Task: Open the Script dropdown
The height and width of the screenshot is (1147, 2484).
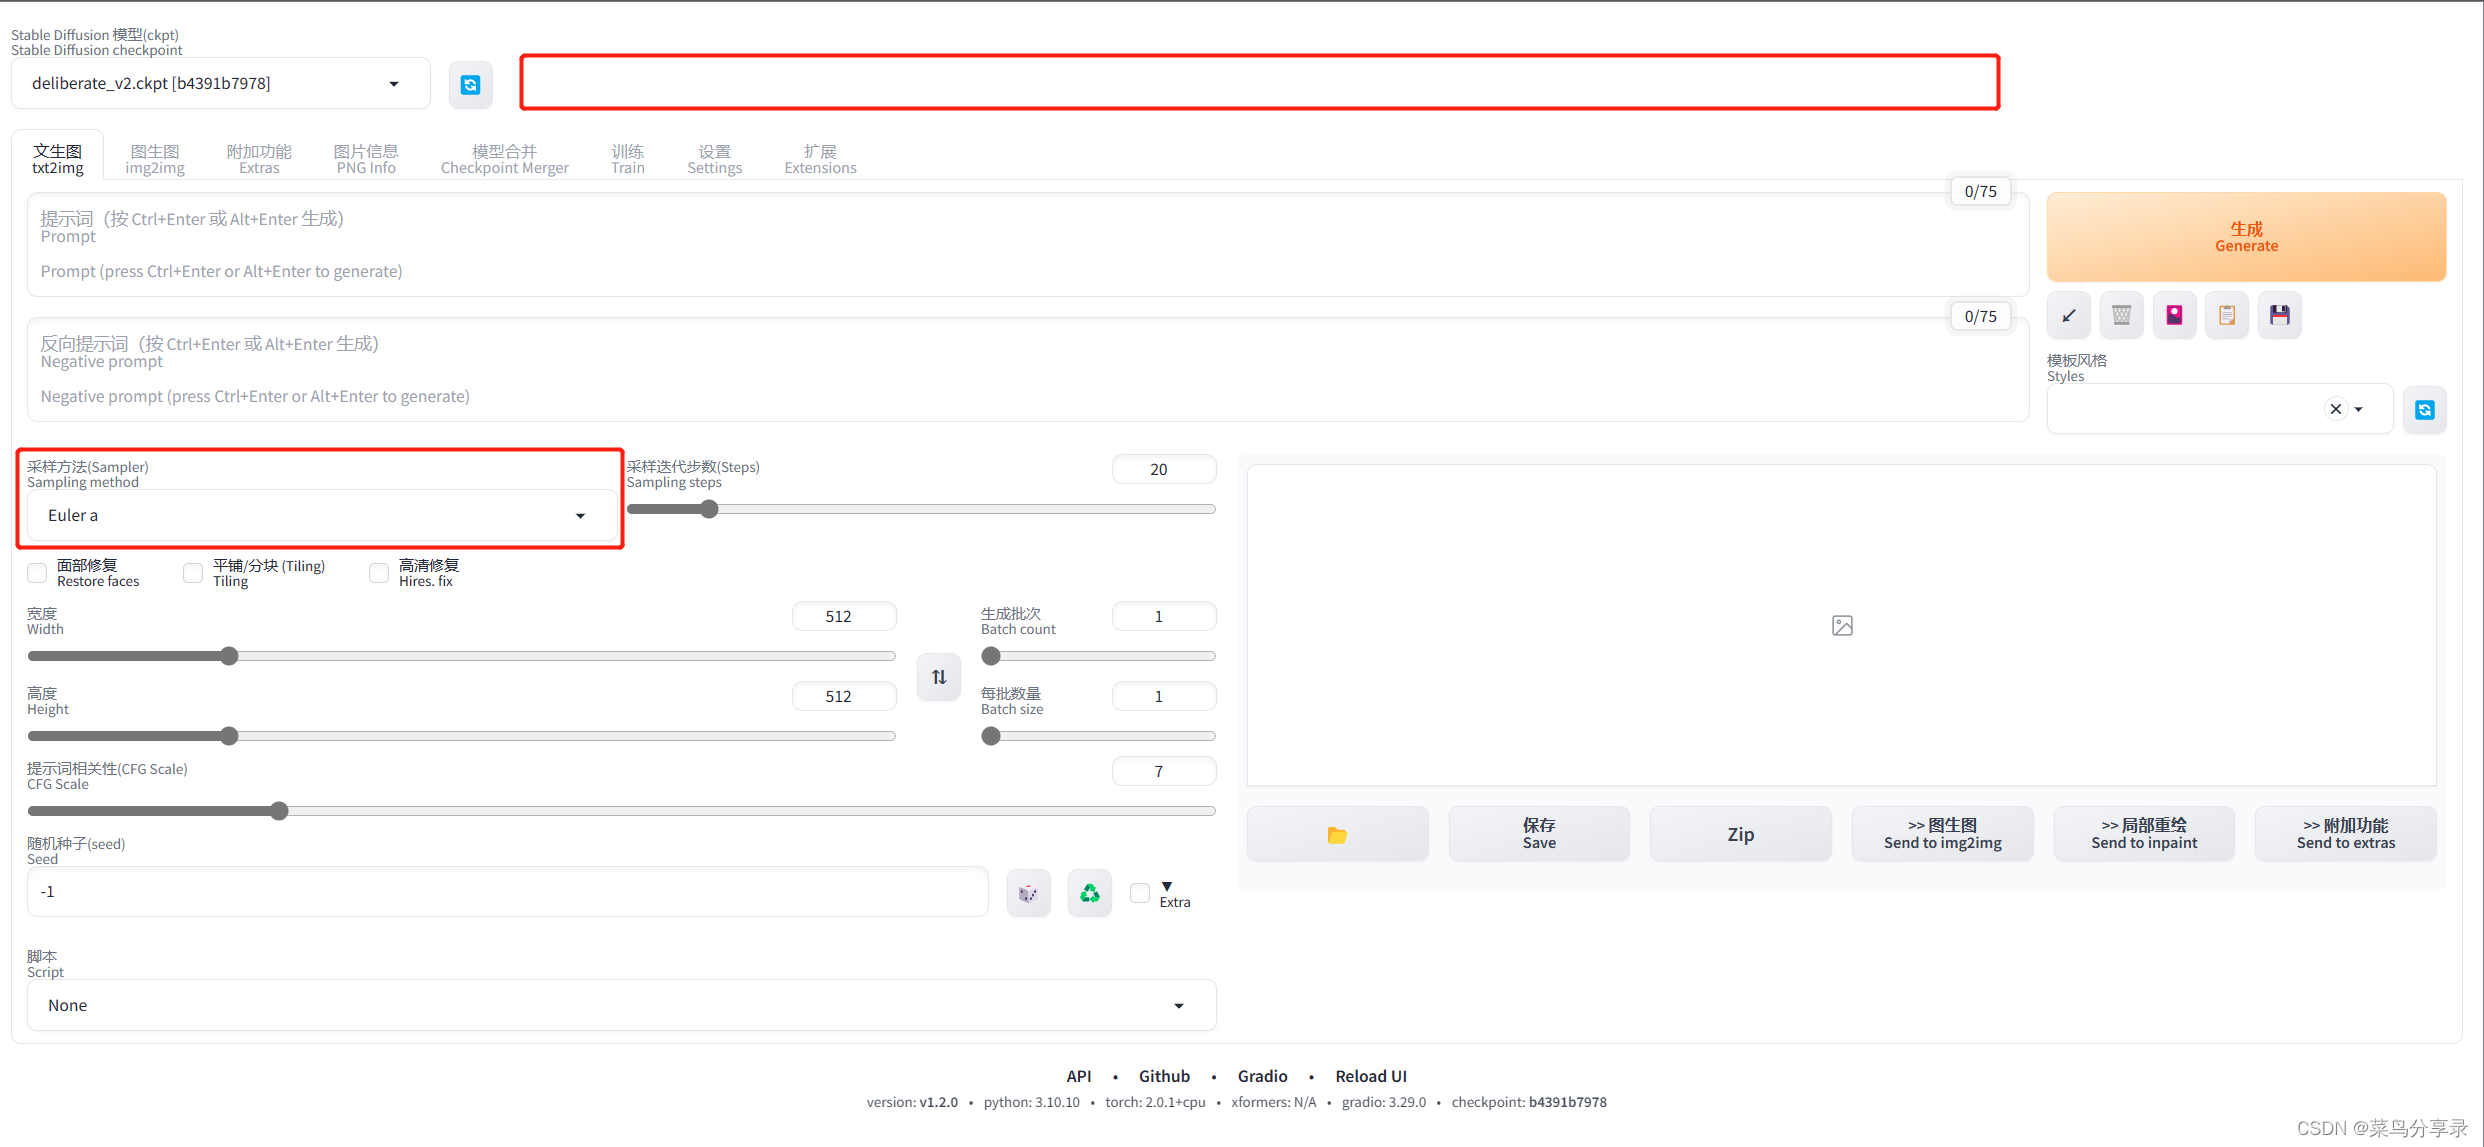Action: point(621,1006)
